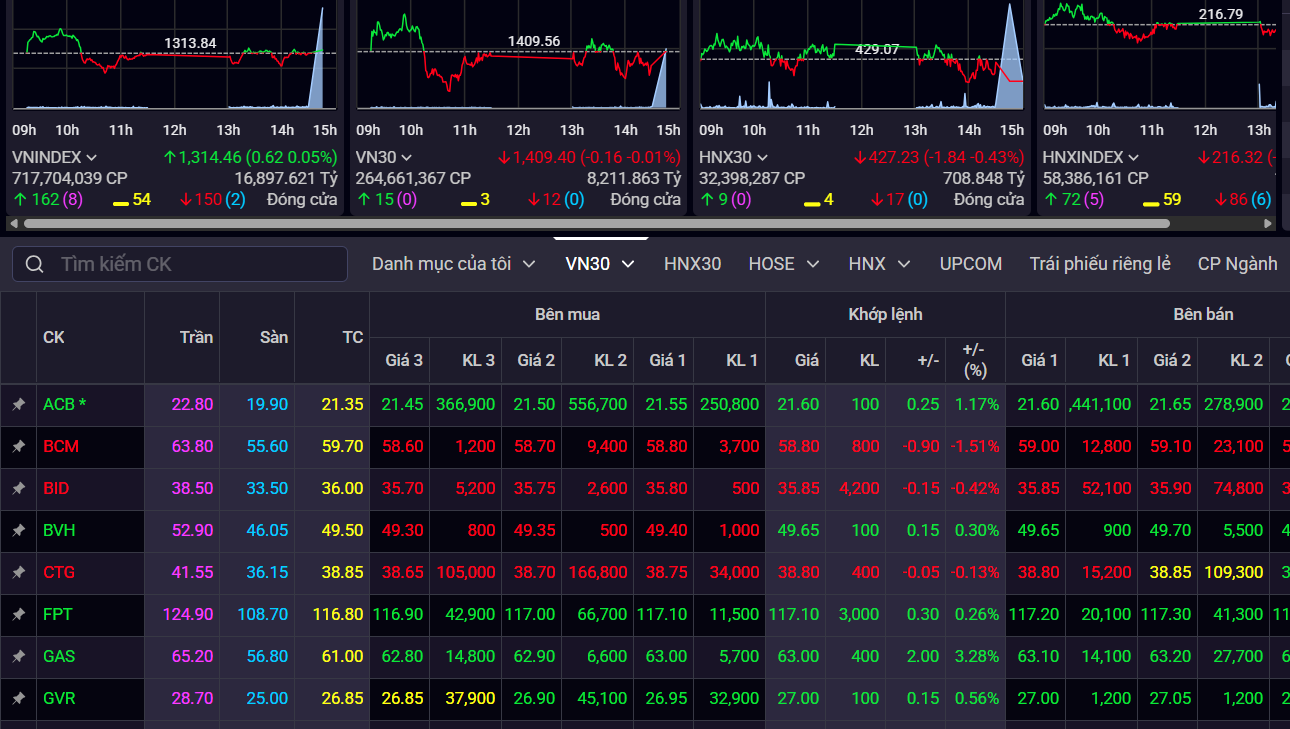Image resolution: width=1290 pixels, height=729 pixels.
Task: Click FPT matched price 117.10
Action: point(796,615)
